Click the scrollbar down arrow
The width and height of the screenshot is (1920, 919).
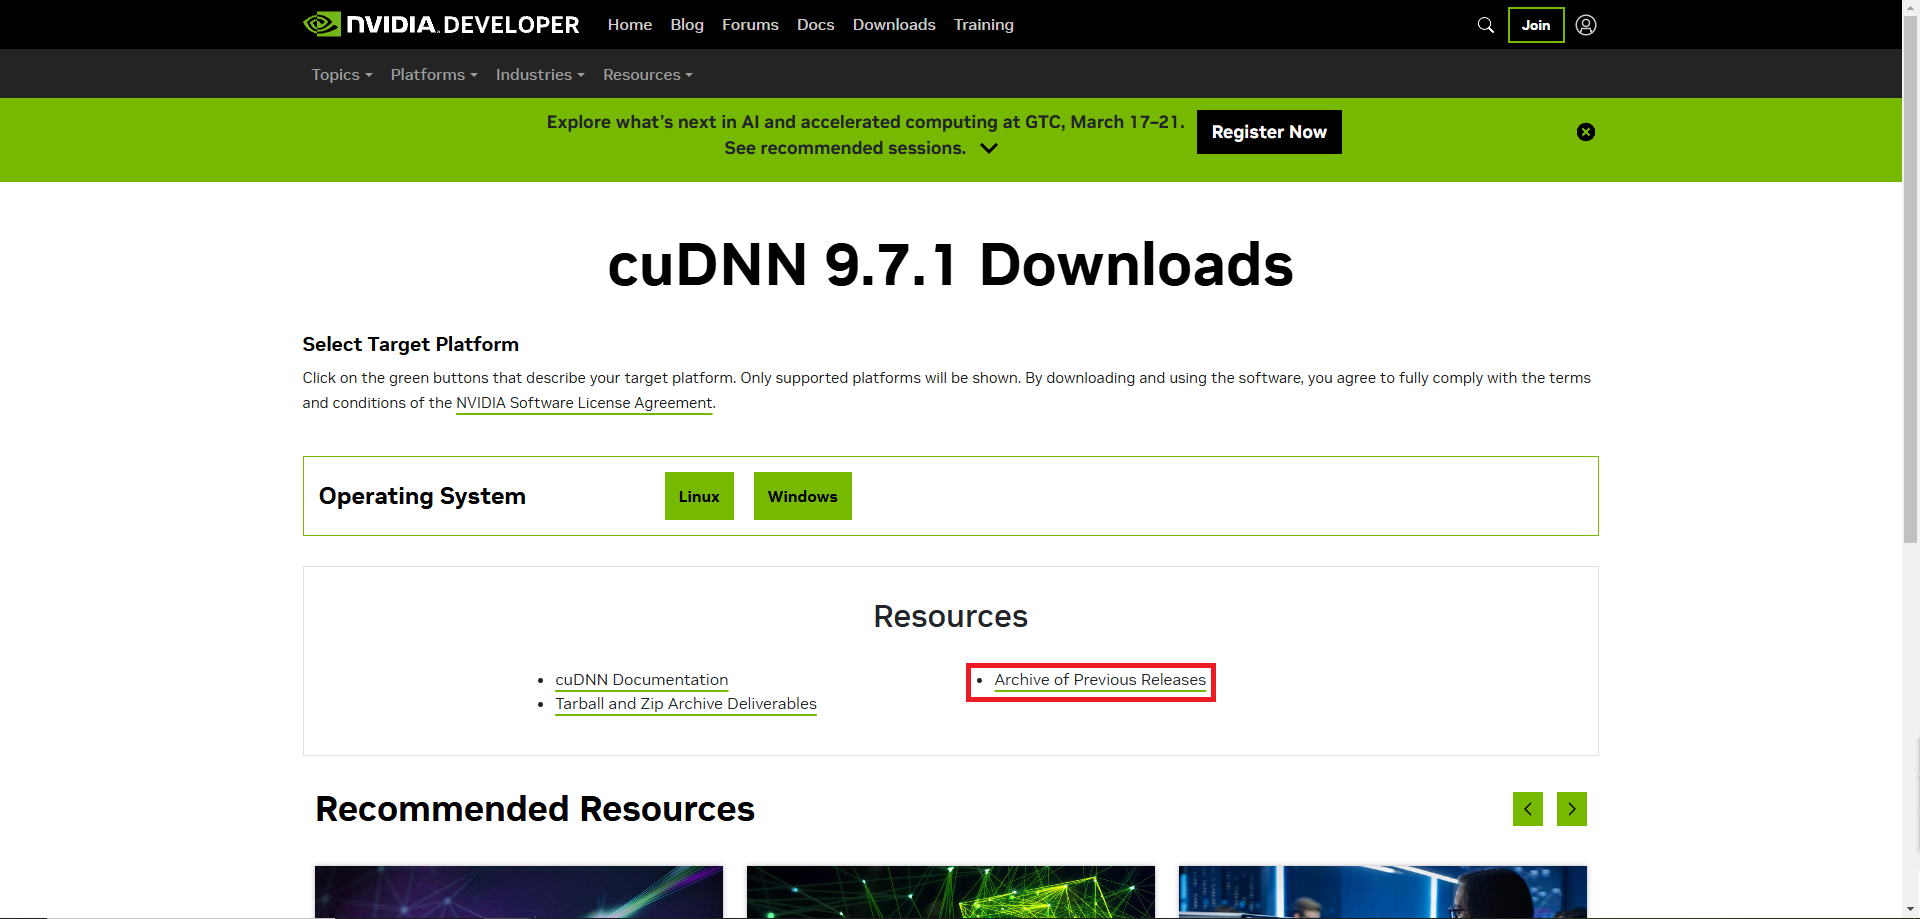[1911, 910]
